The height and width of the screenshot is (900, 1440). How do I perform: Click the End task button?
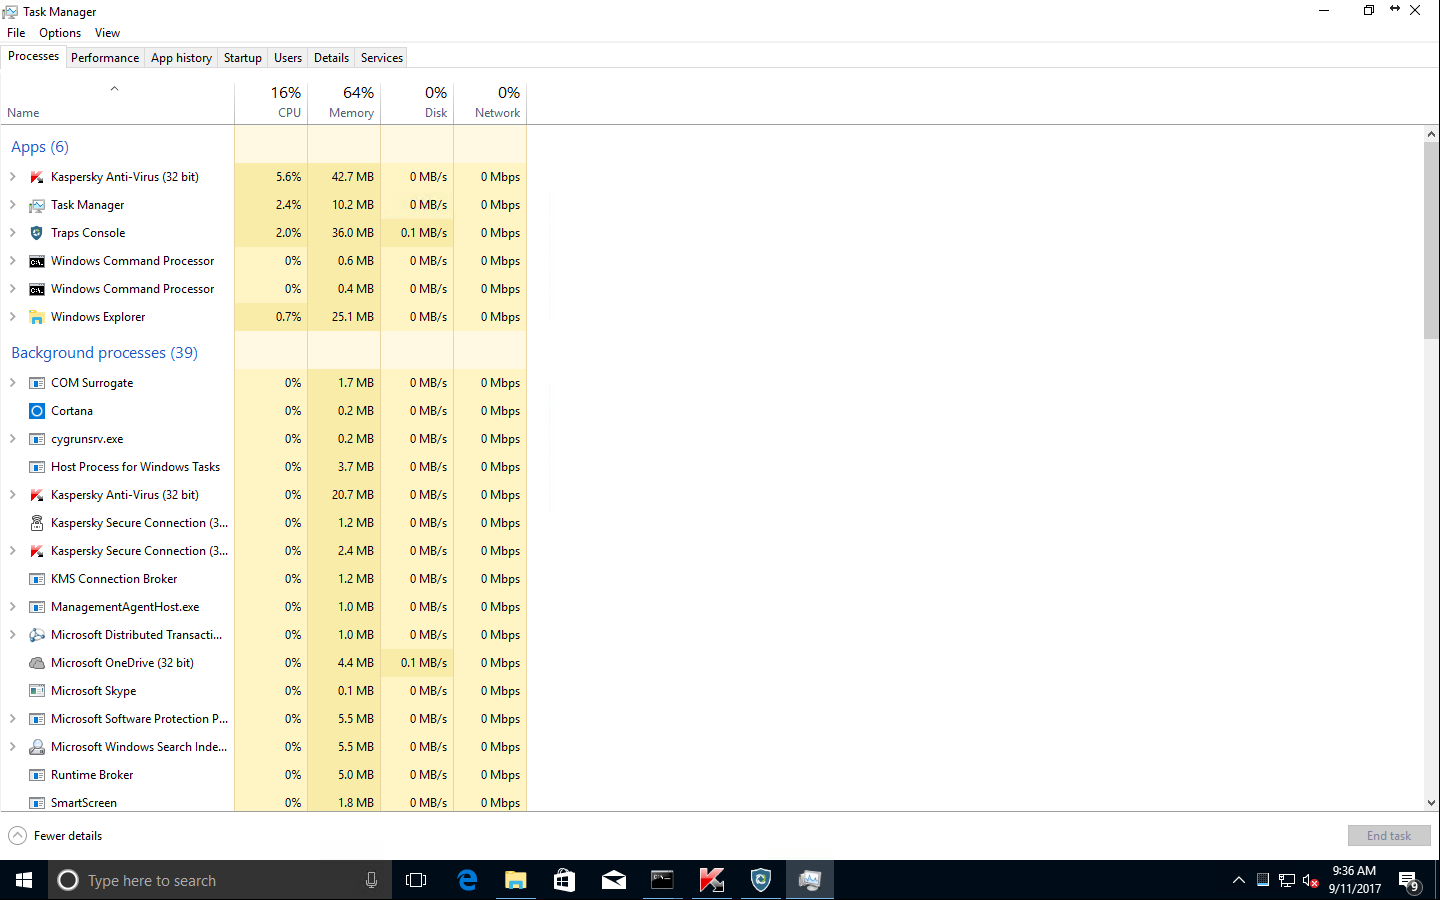tap(1389, 836)
